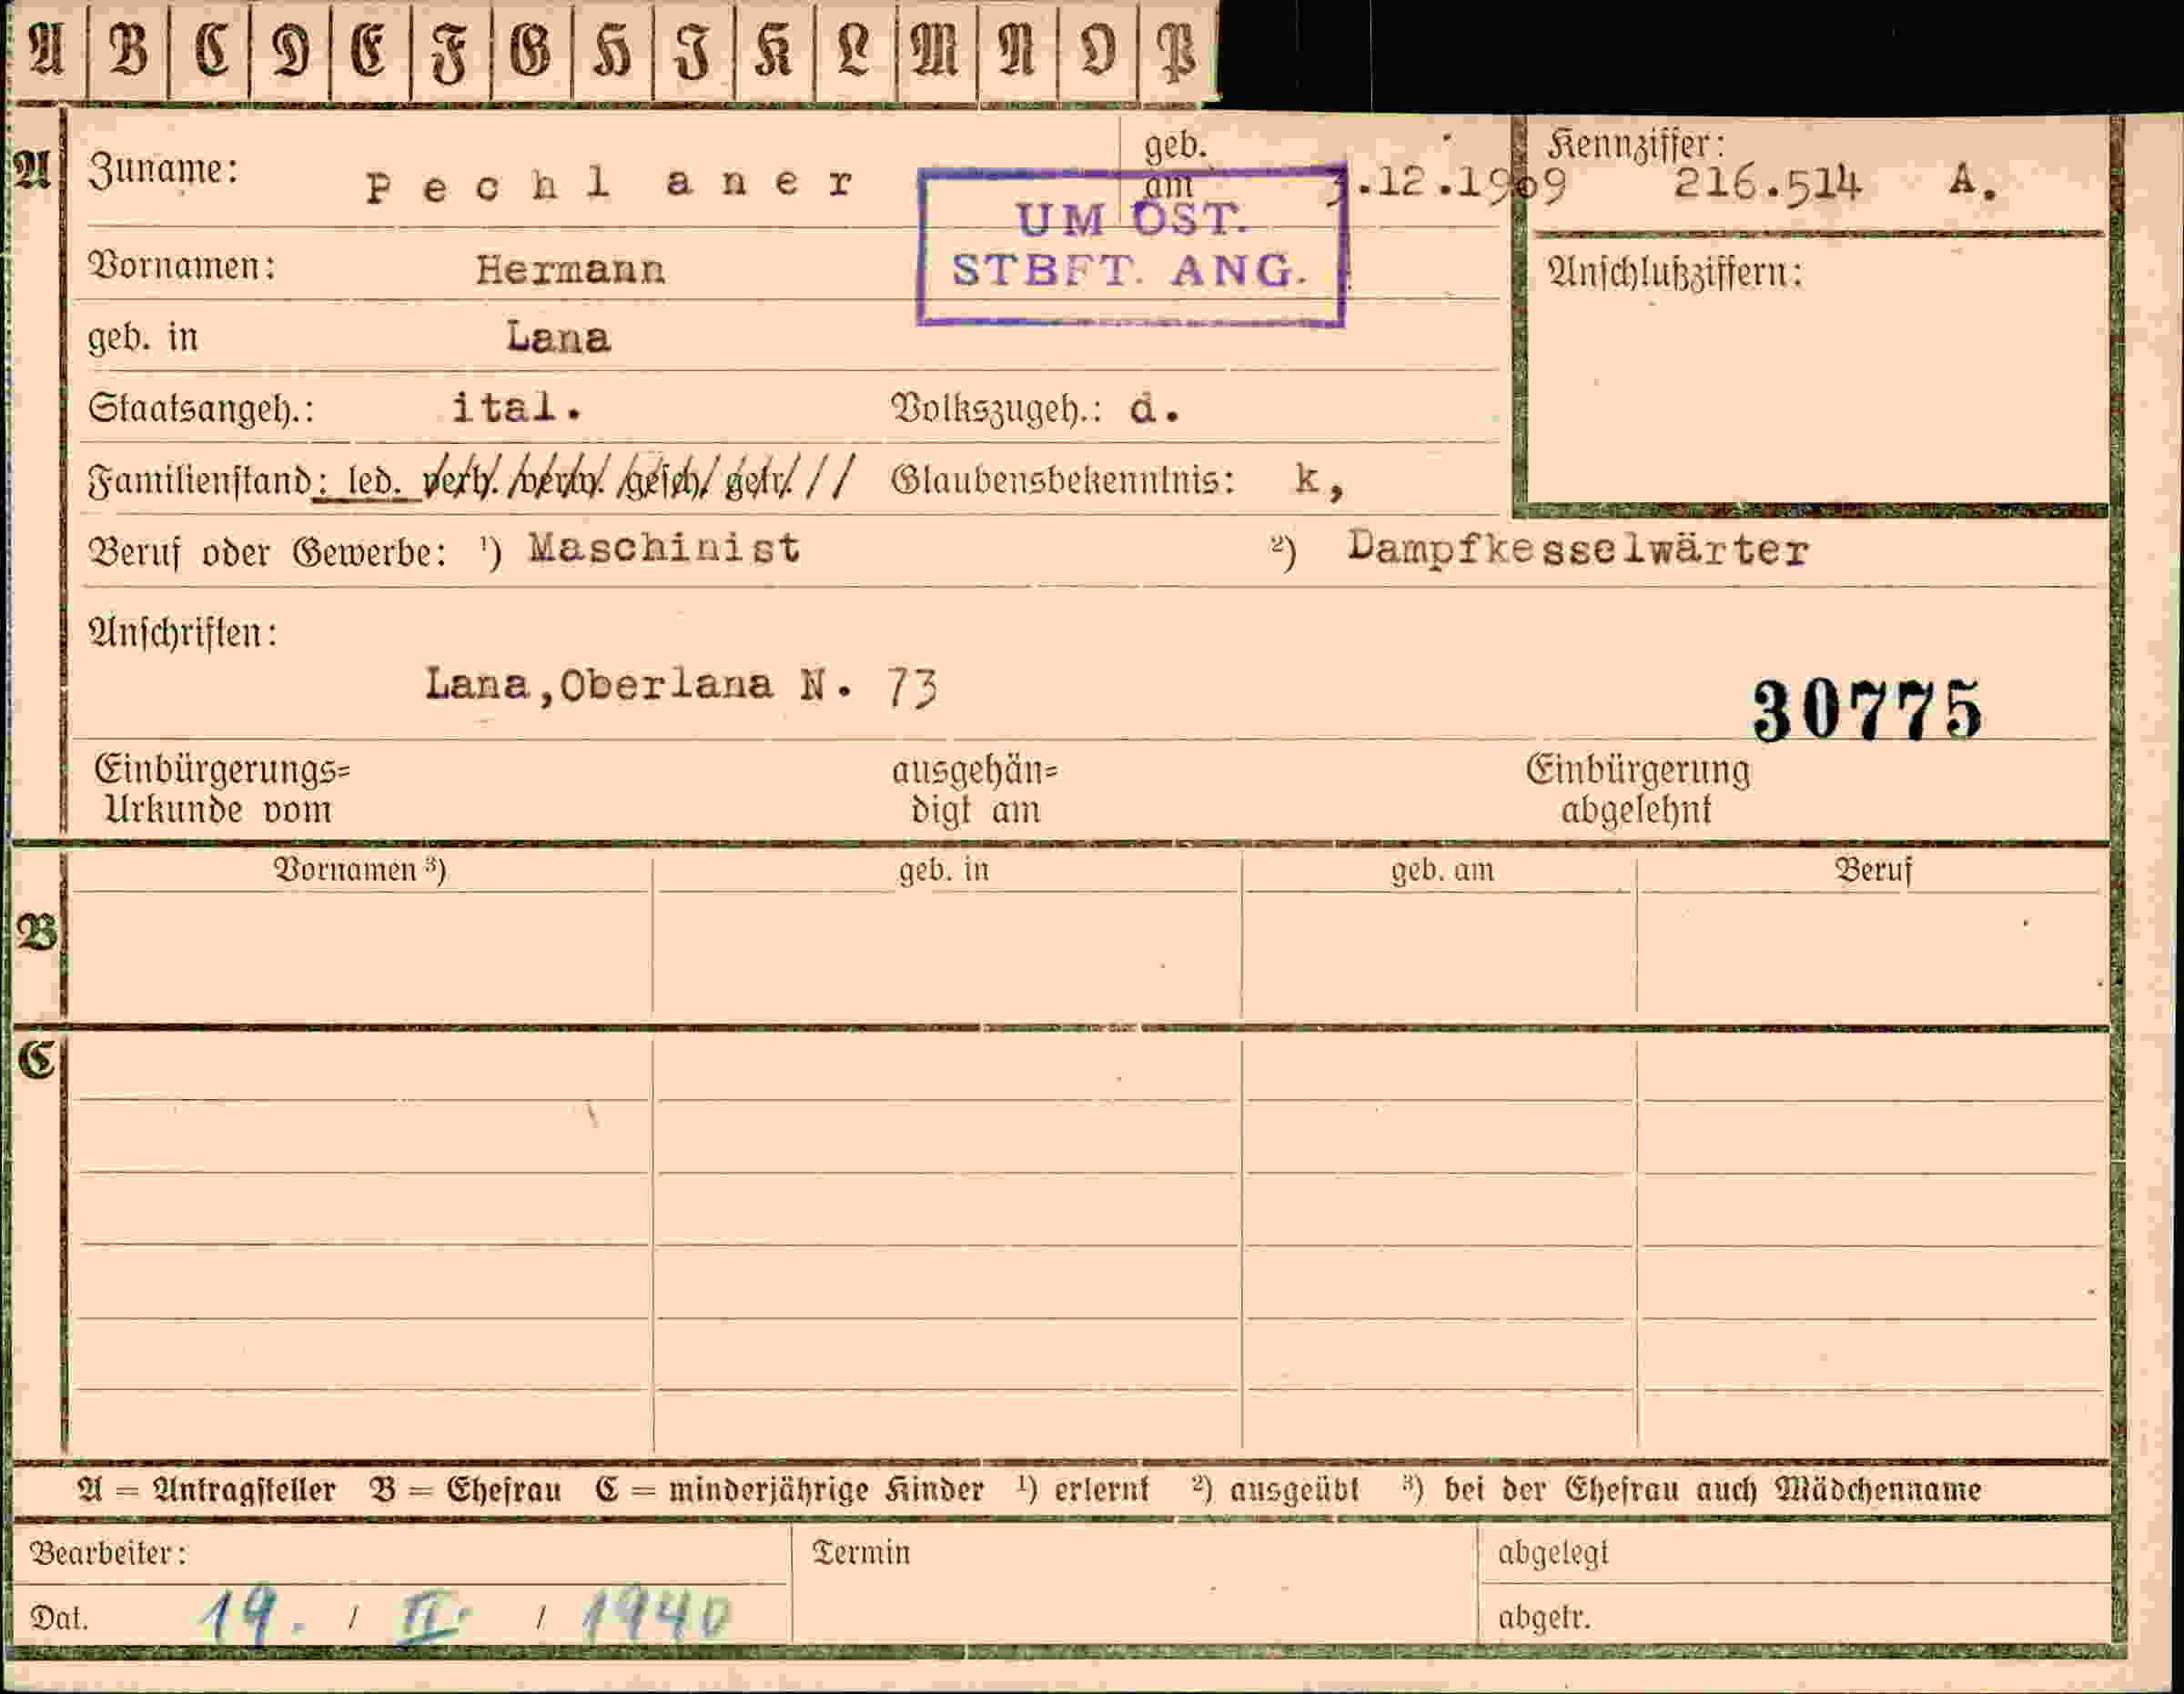2184x1694 pixels.
Task: Select the index tab letter P
Action: [1176, 50]
